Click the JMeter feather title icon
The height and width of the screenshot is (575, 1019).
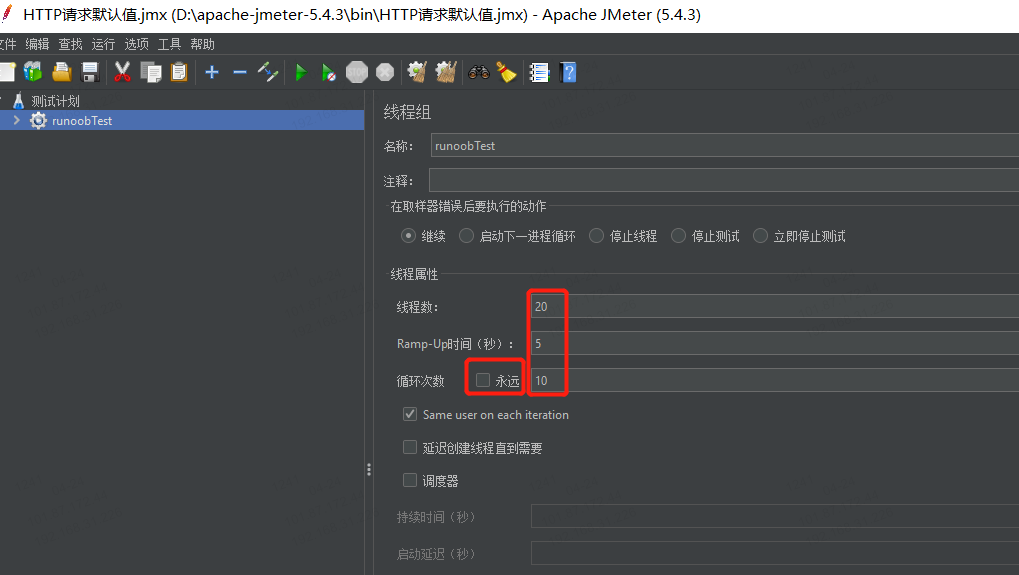[7, 14]
